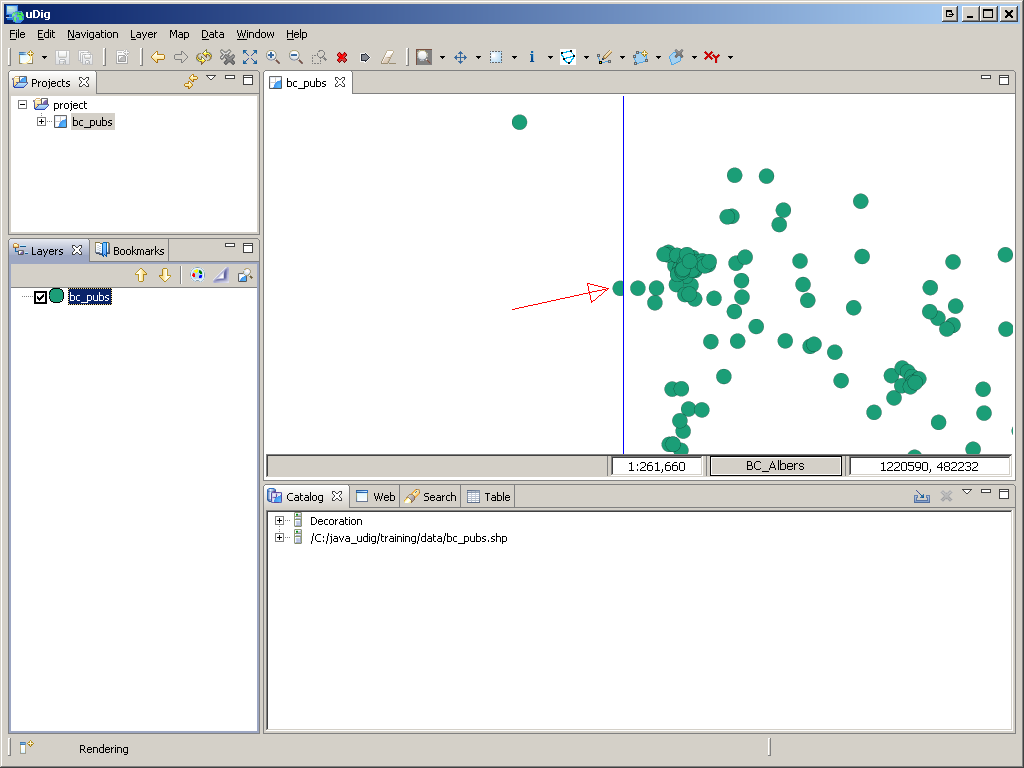Open the dropdown arrow beside New icon

[x=44, y=58]
